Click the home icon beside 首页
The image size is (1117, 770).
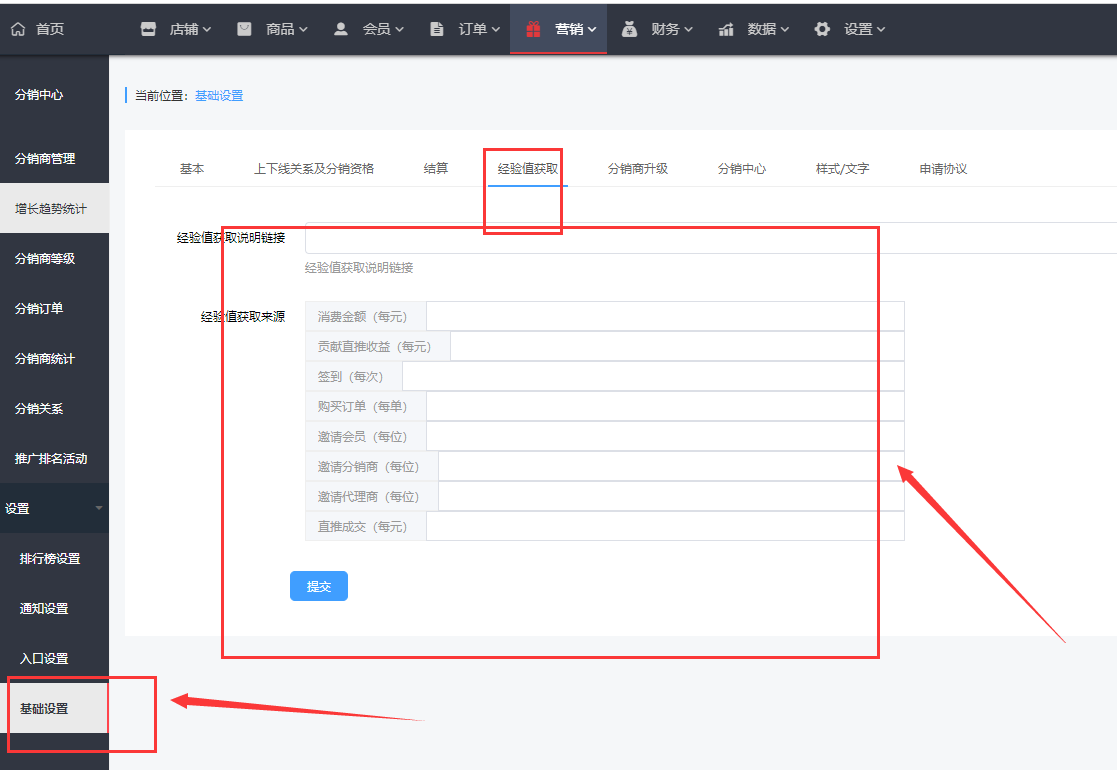pos(18,29)
